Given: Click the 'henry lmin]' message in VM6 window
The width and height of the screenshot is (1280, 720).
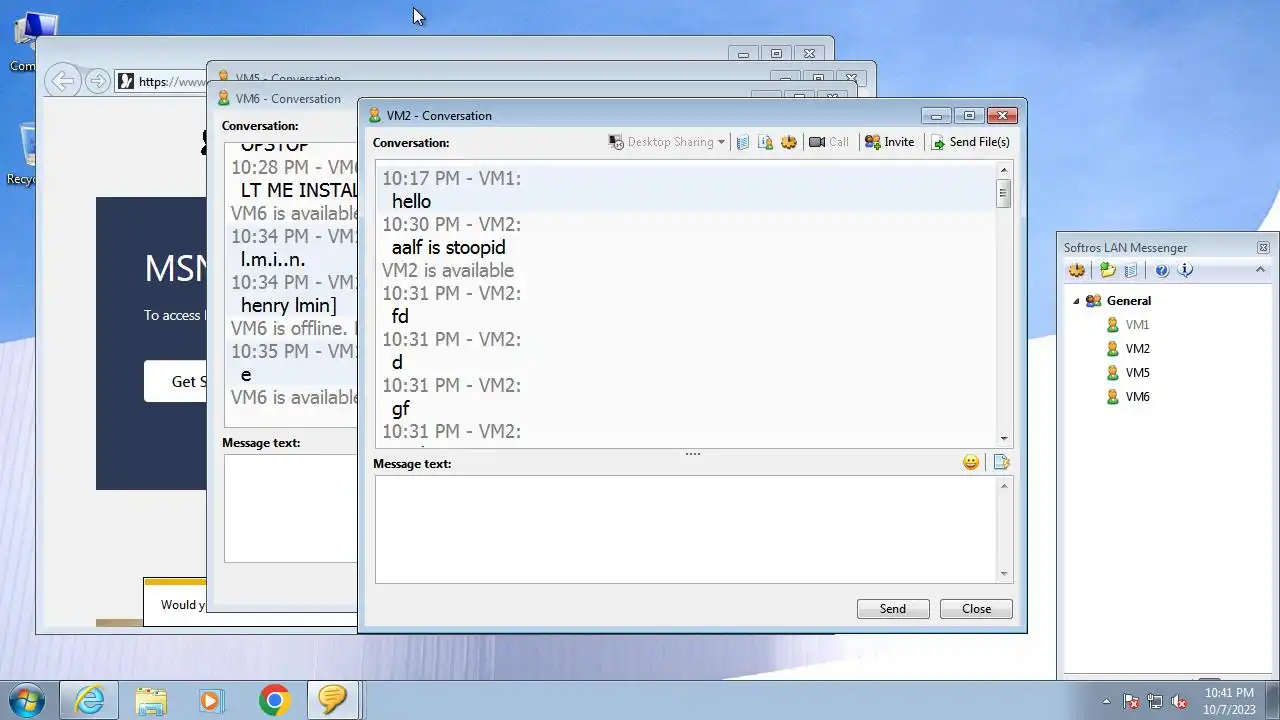Looking at the screenshot, I should [x=288, y=305].
